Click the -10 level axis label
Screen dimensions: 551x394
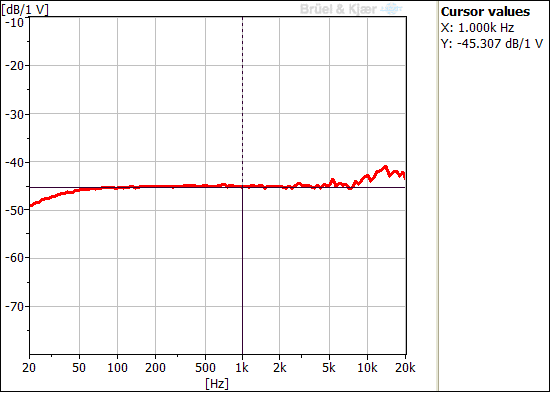(x=15, y=23)
